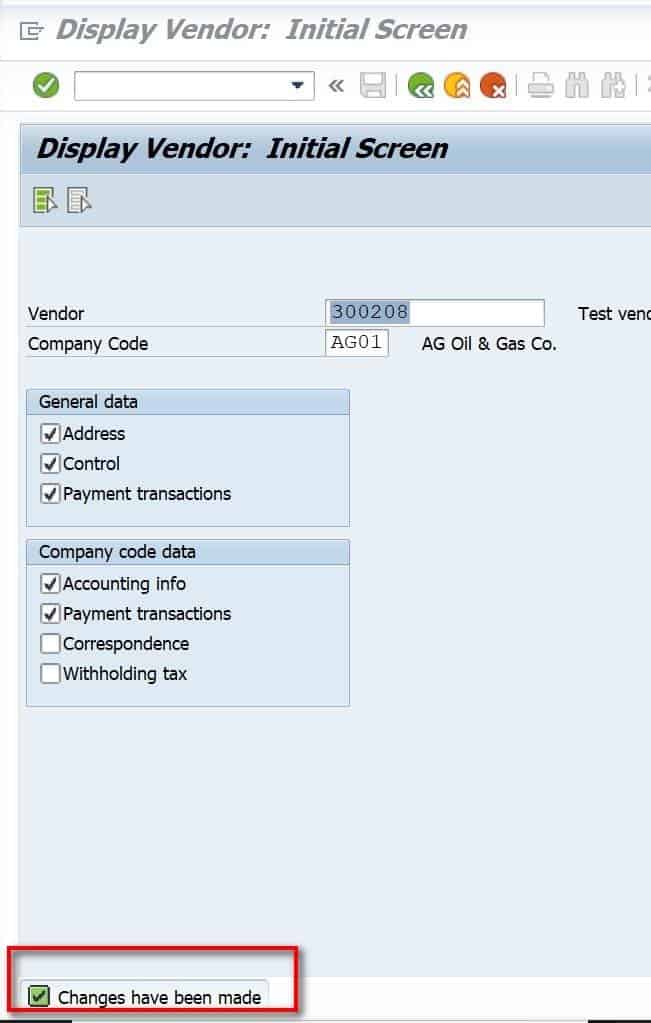Click the green Enter checkmark icon

click(x=46, y=86)
